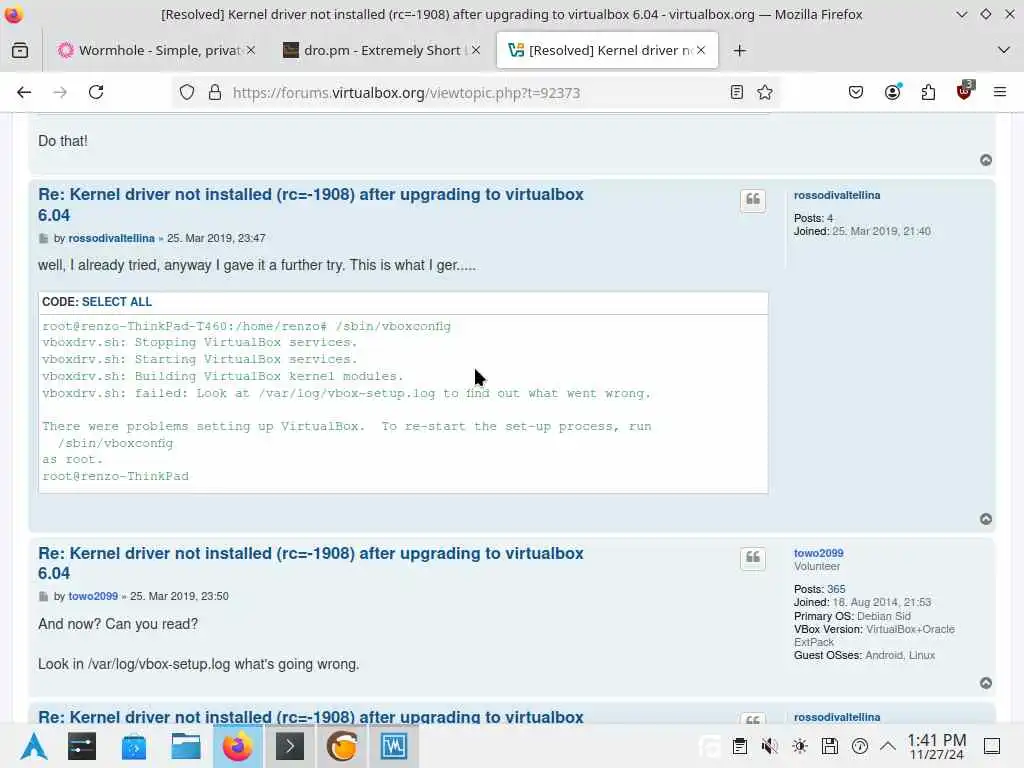
Task: Open rossodivaltellina profile above Posts: 4
Action: point(837,195)
